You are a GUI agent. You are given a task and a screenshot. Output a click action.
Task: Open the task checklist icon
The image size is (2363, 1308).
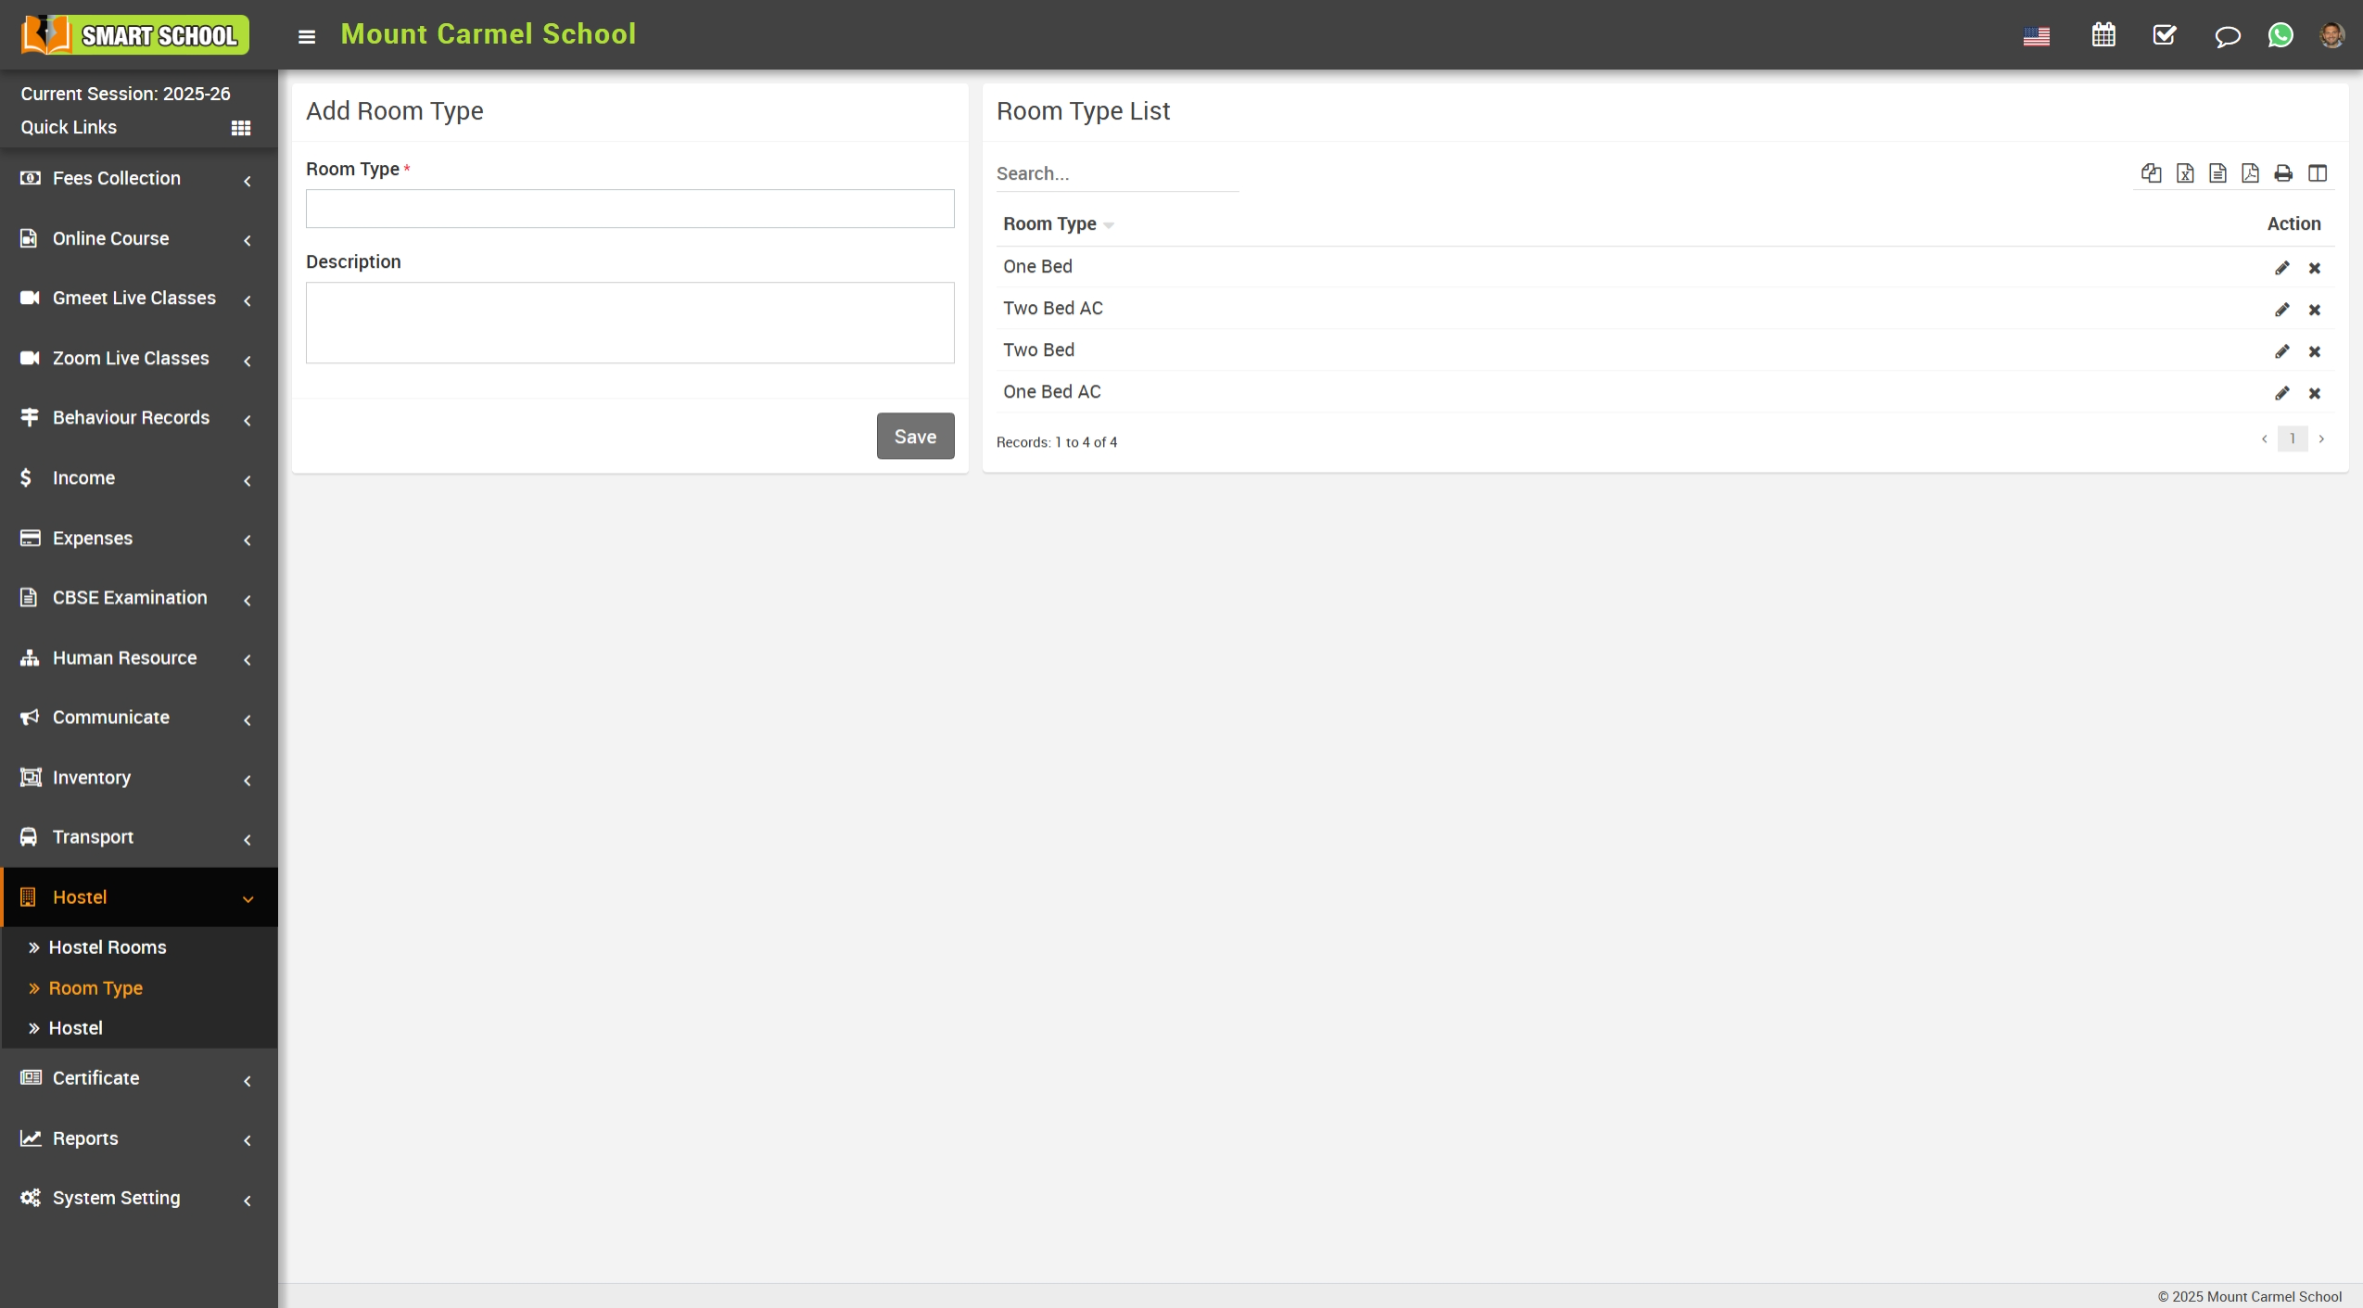click(2164, 35)
